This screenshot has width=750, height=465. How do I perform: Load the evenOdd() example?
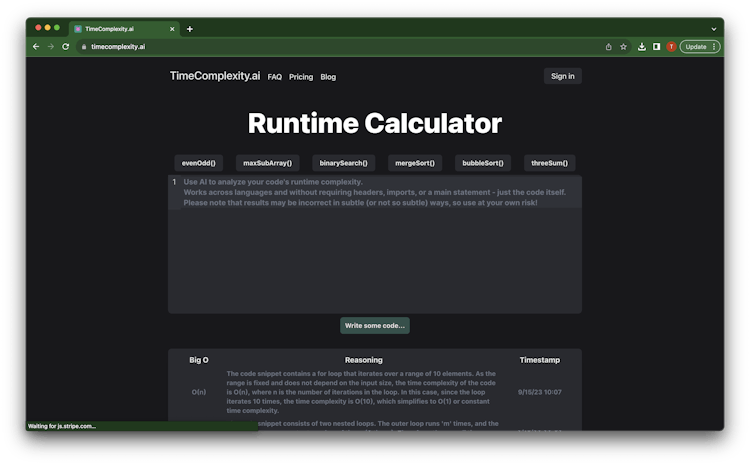point(199,163)
